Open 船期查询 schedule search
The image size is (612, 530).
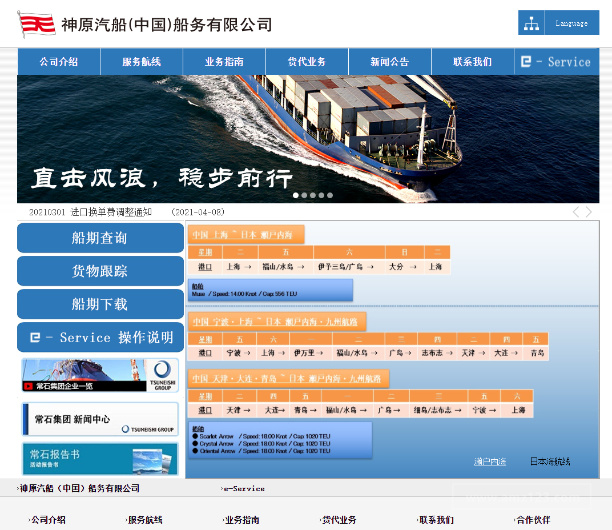pos(100,238)
